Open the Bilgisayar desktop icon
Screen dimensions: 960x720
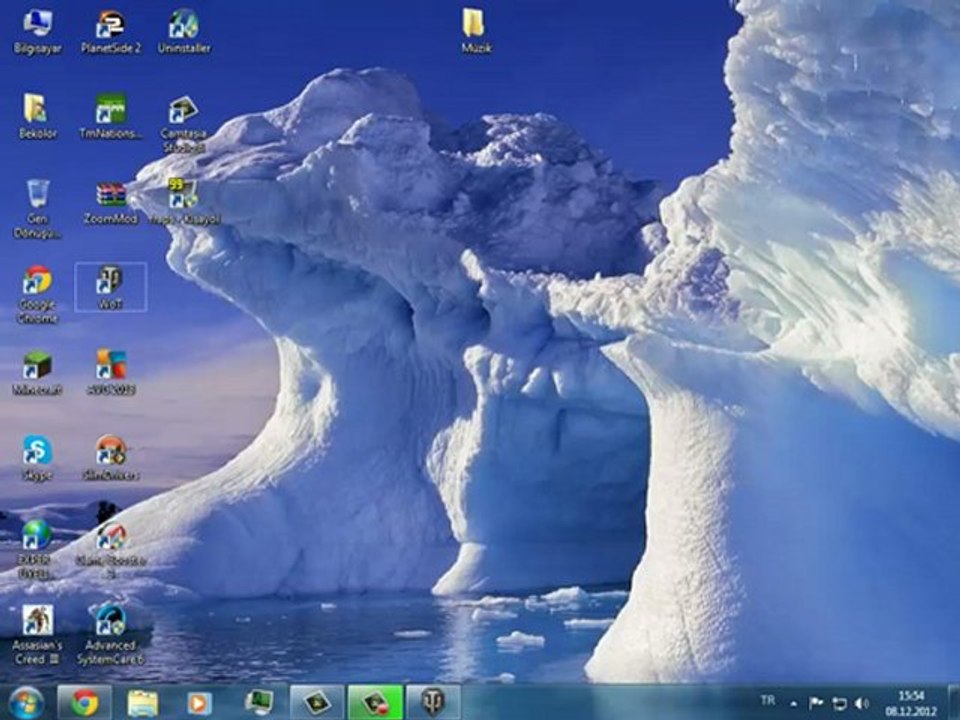pyautogui.click(x=37, y=32)
